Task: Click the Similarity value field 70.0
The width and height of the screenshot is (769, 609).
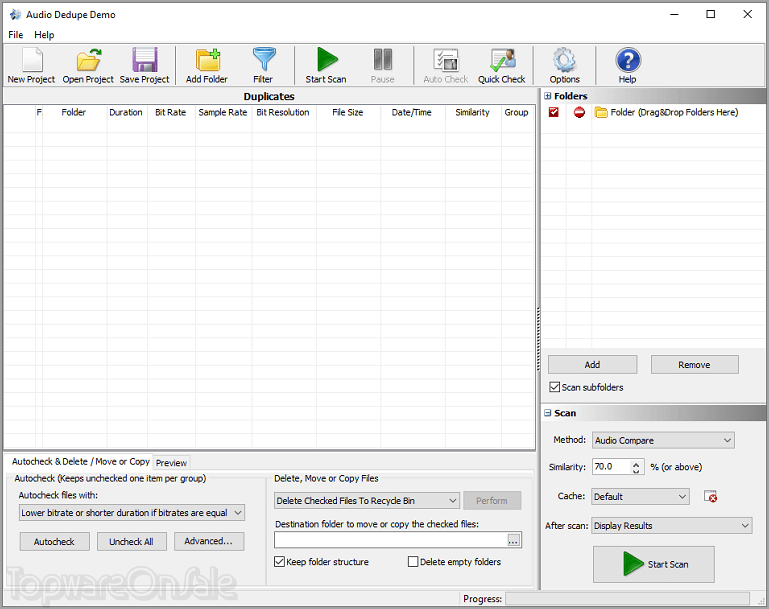Action: (x=611, y=467)
